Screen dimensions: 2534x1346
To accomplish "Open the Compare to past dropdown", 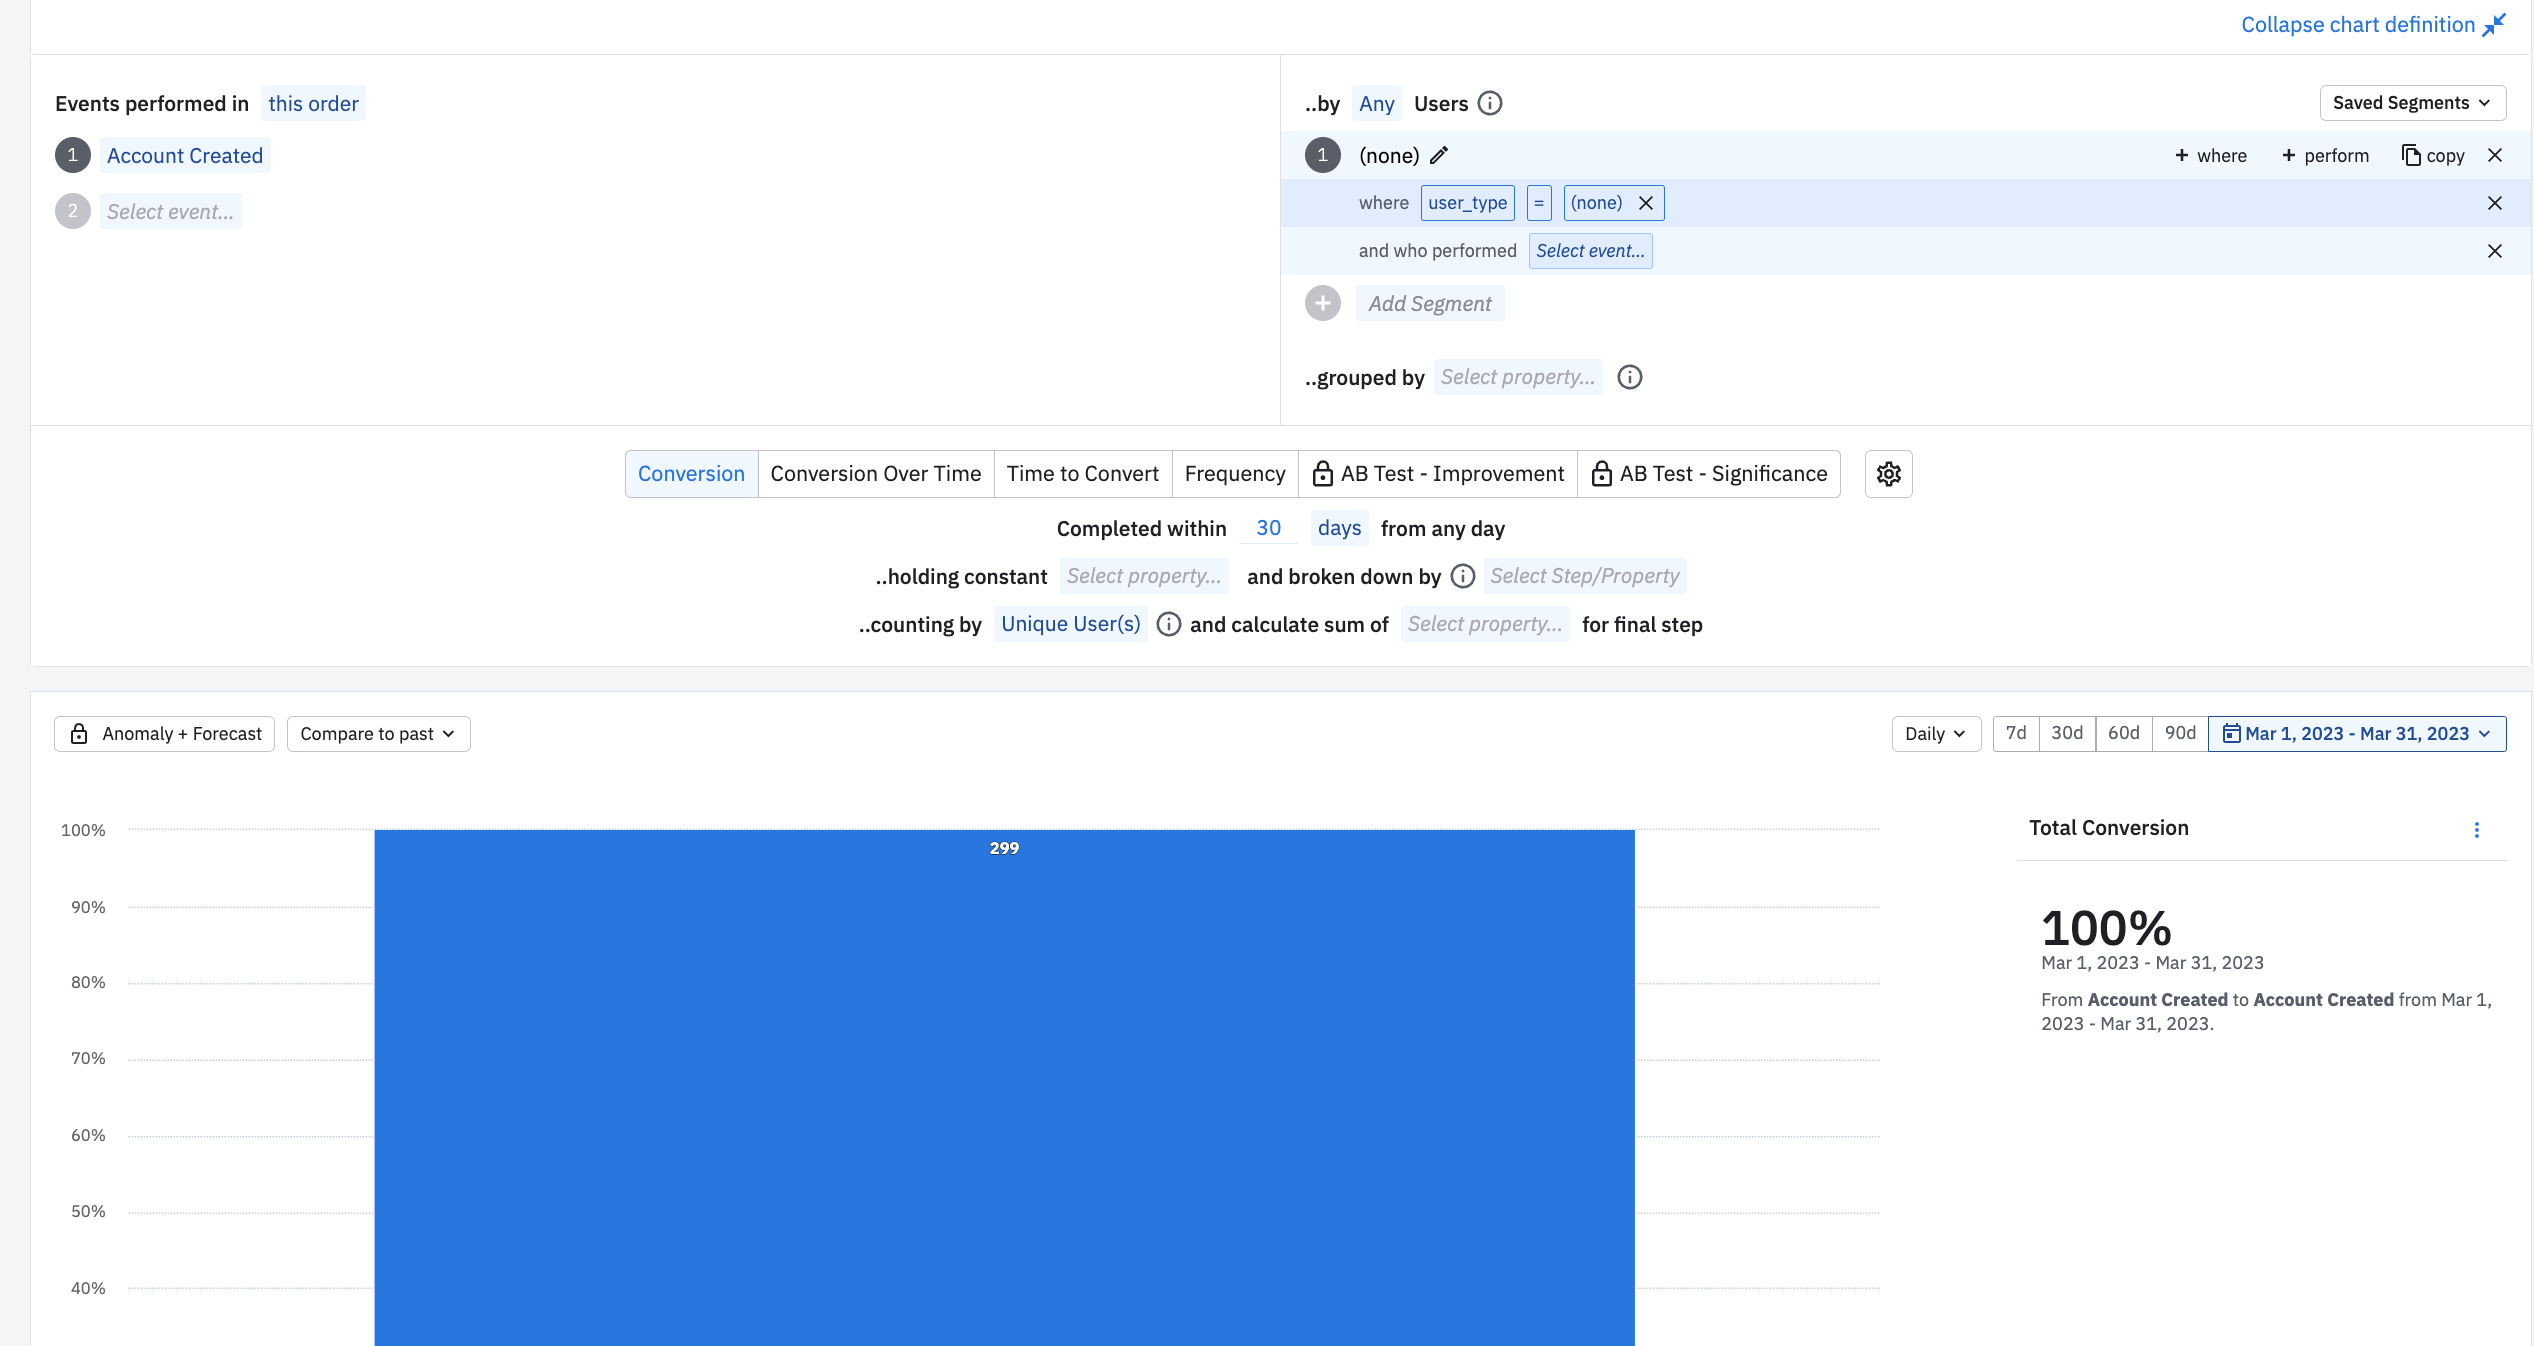I will click(378, 733).
